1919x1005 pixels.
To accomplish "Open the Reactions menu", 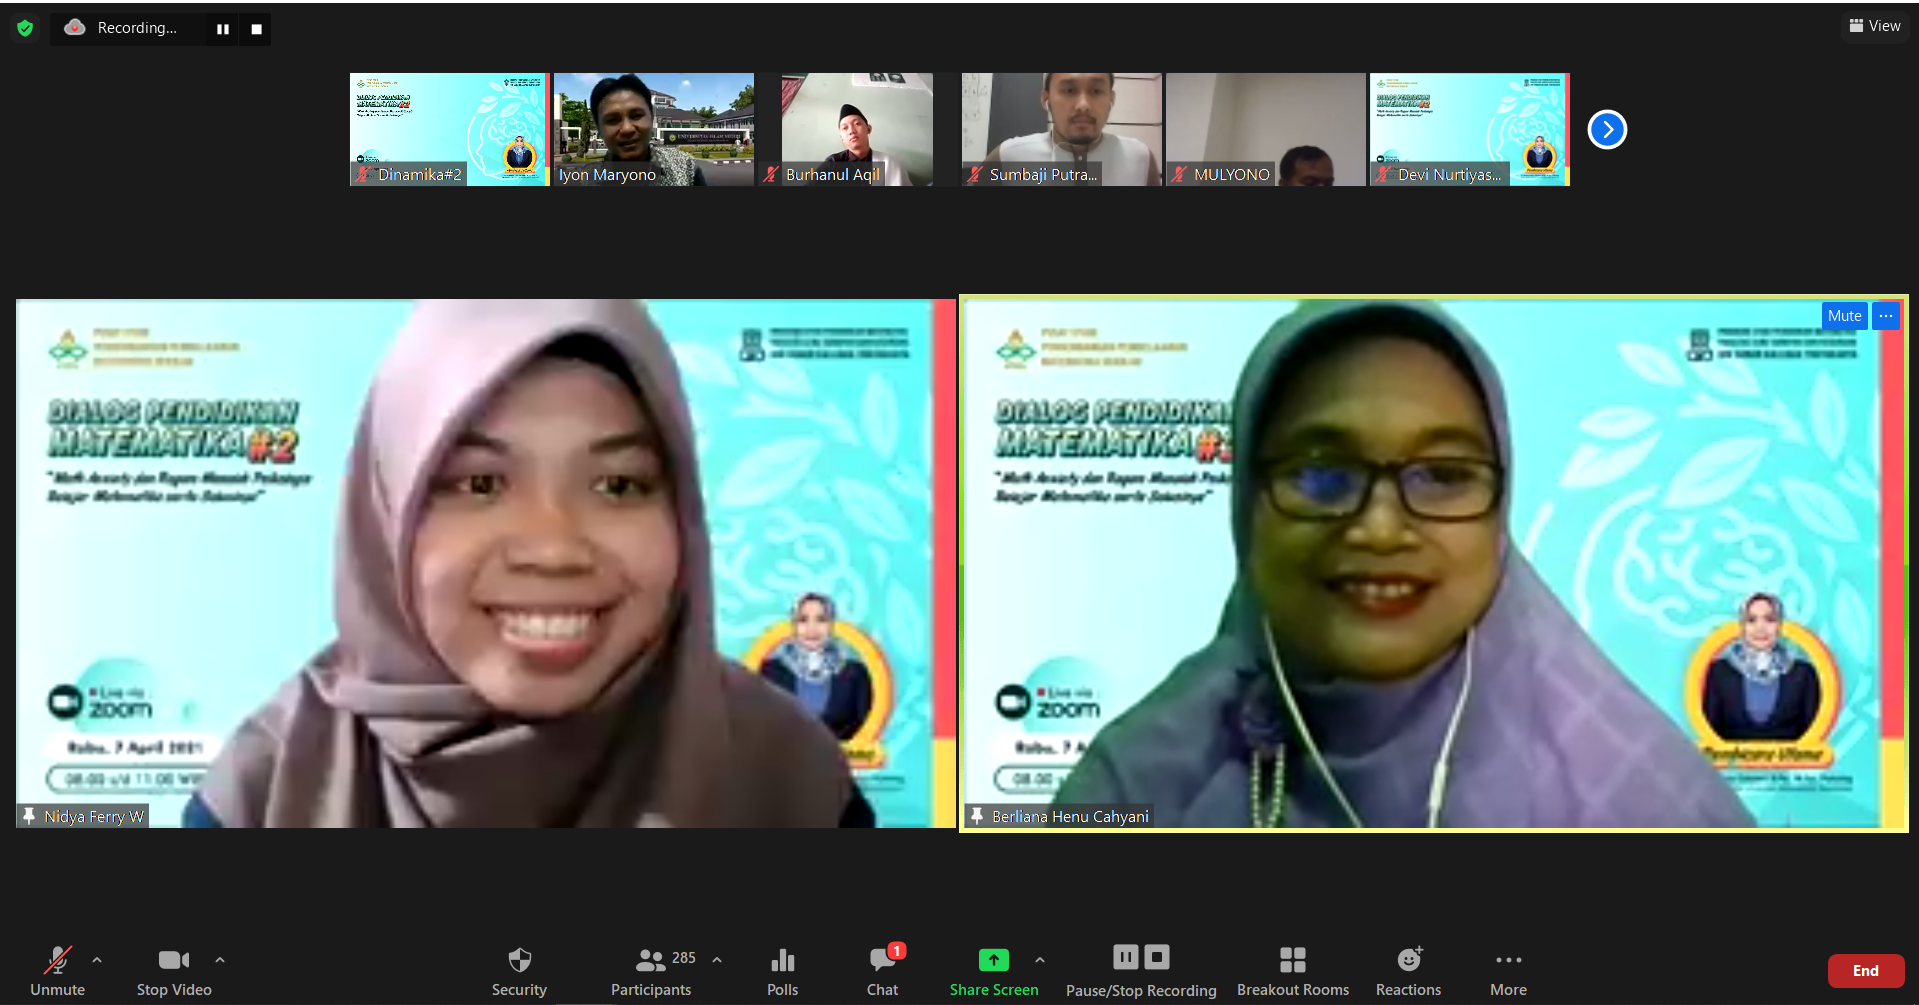I will point(1408,971).
